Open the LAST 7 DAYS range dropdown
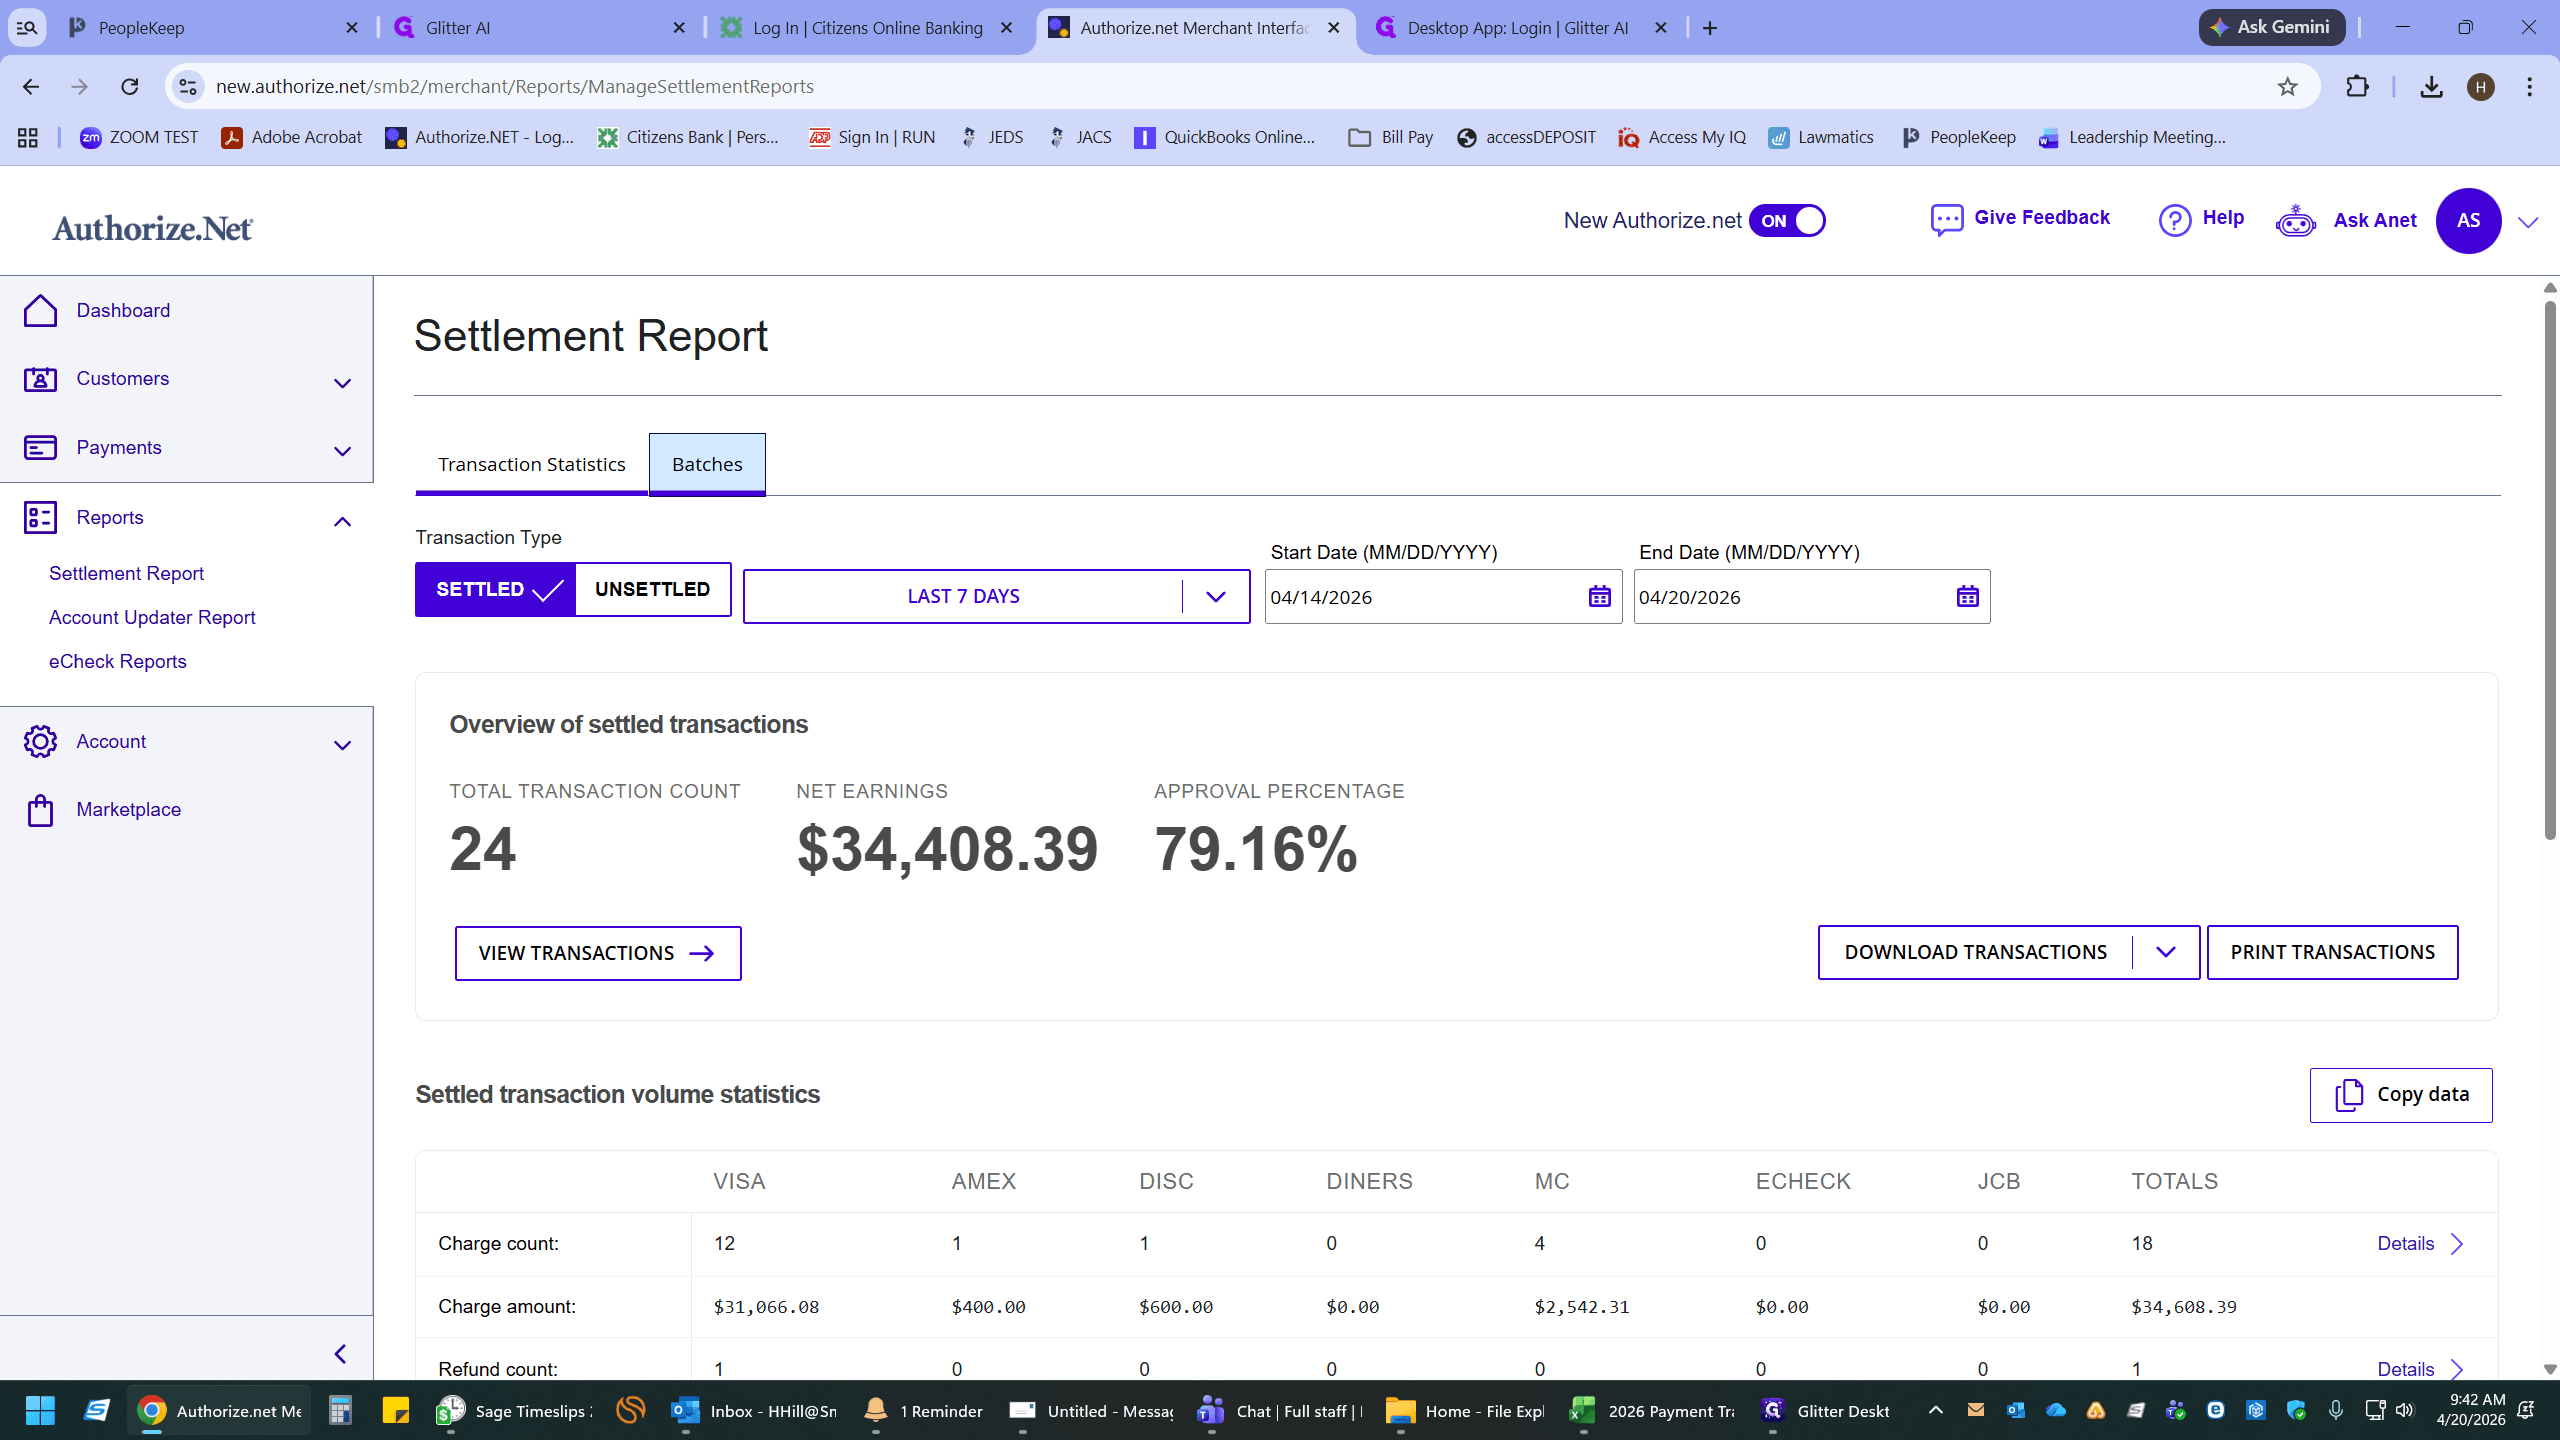Screen dimensions: 2560x1440 (x=996, y=597)
